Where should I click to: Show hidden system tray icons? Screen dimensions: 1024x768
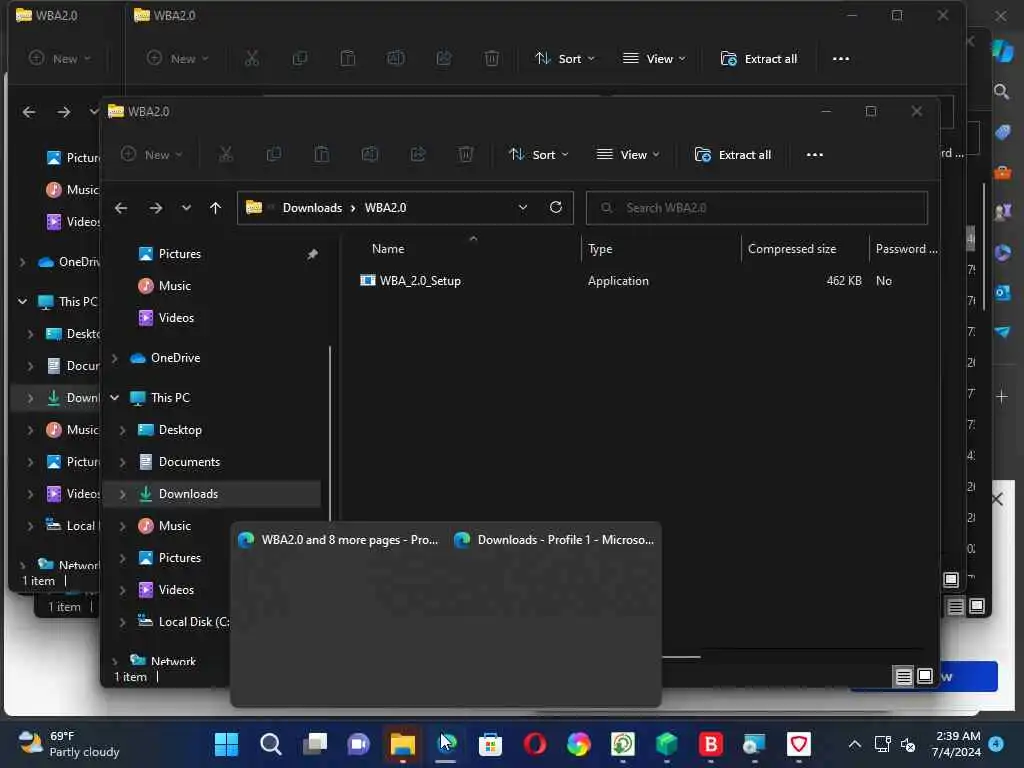pos(854,744)
